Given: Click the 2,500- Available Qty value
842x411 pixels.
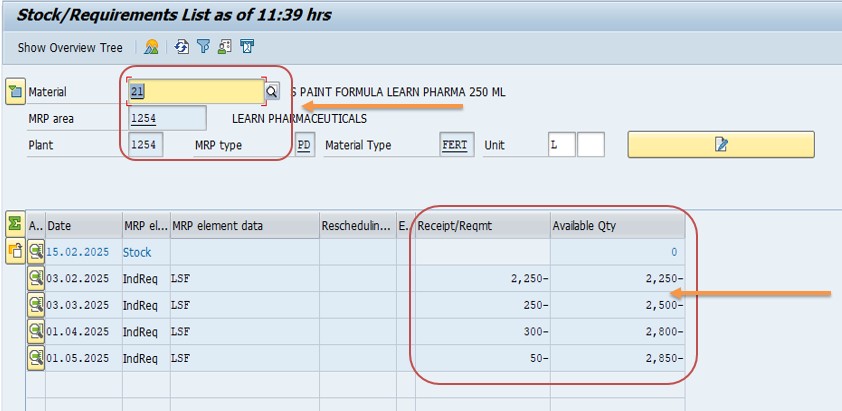Looking at the screenshot, I should (x=664, y=305).
